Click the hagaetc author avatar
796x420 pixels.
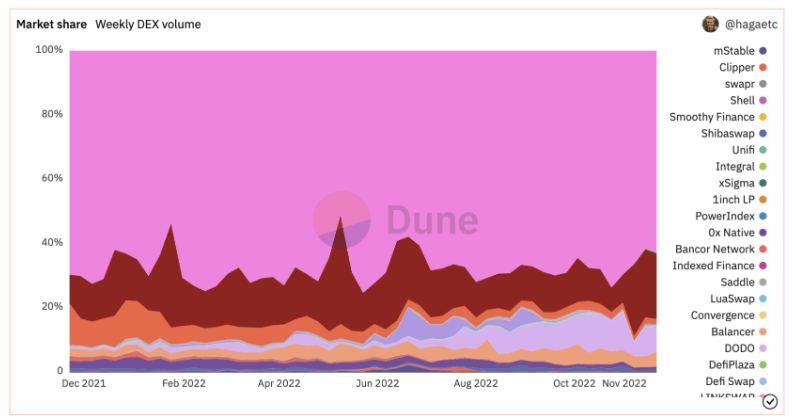coord(710,24)
